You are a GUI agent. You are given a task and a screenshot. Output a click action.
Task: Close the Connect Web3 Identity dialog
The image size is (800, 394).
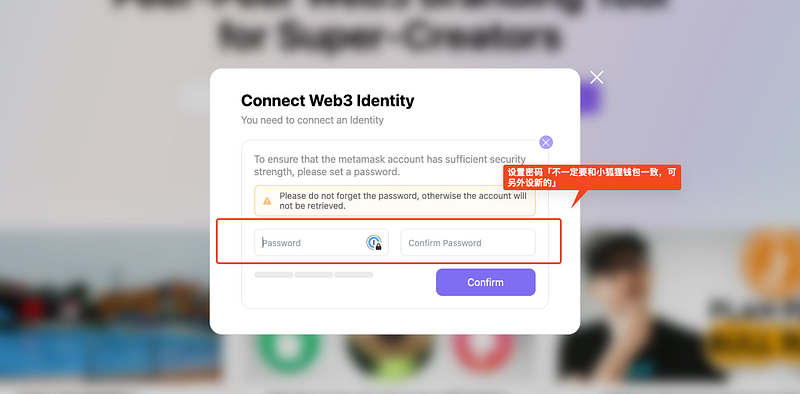coord(596,78)
